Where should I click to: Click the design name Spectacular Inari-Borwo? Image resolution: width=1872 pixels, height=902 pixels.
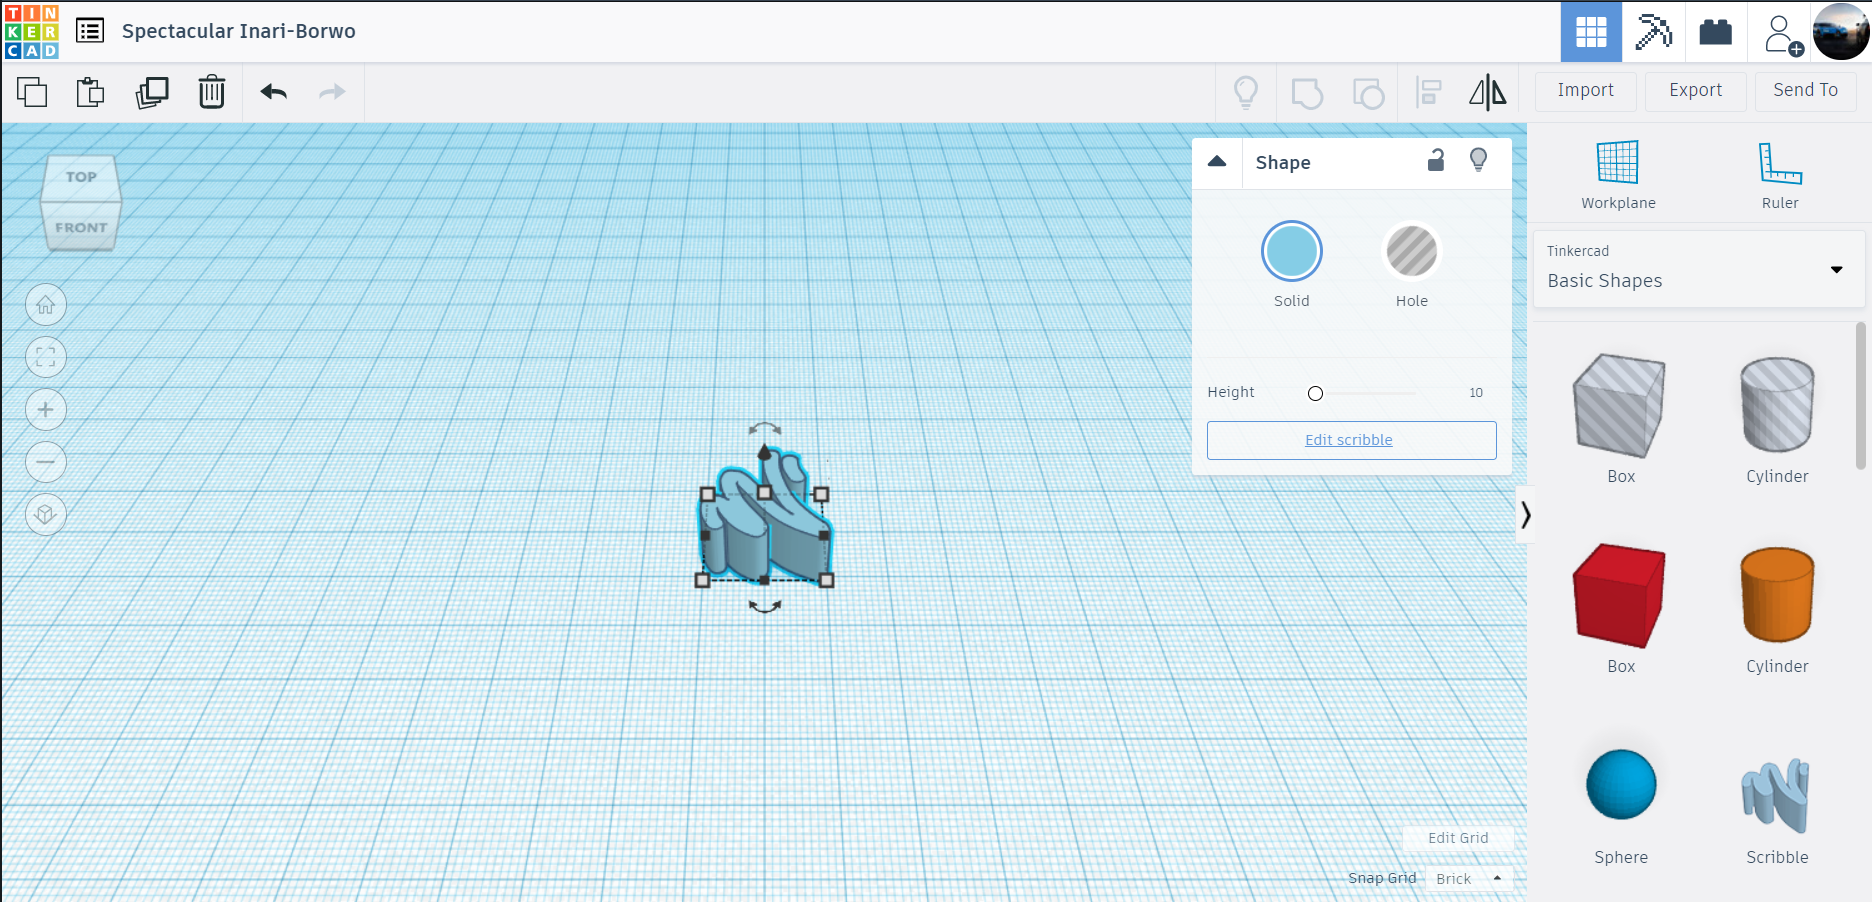[239, 31]
